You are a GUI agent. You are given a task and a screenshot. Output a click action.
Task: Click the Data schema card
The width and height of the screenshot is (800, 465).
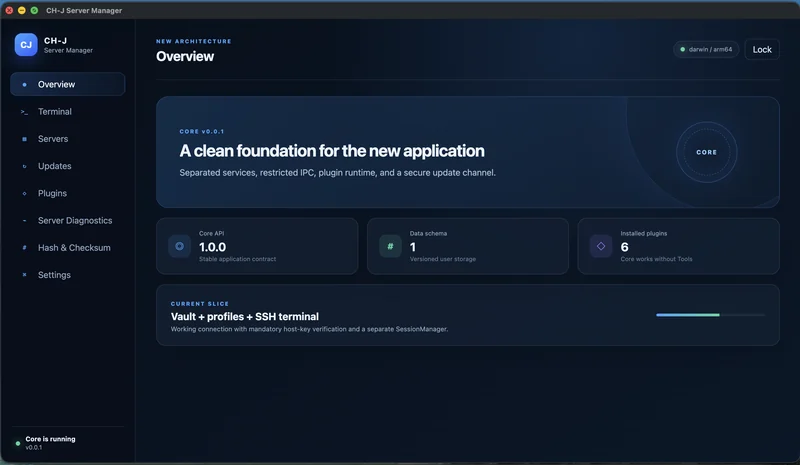click(x=468, y=246)
